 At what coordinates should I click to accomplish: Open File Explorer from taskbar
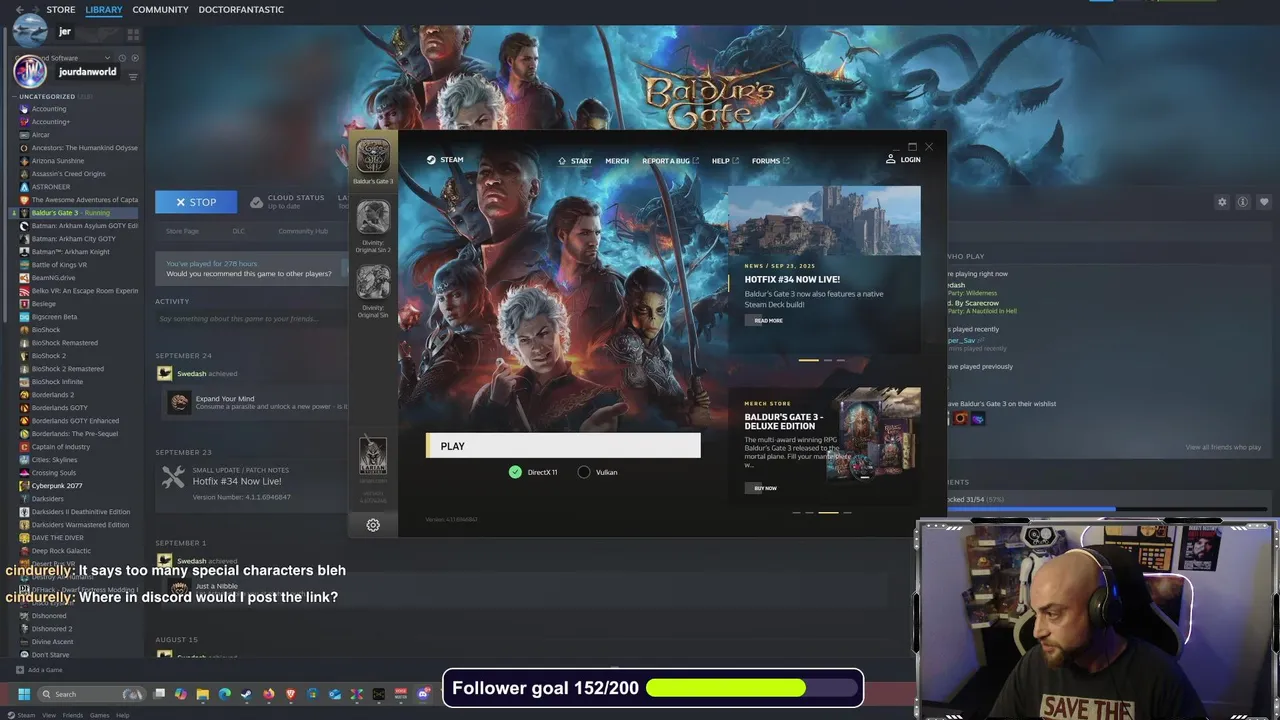[x=203, y=694]
